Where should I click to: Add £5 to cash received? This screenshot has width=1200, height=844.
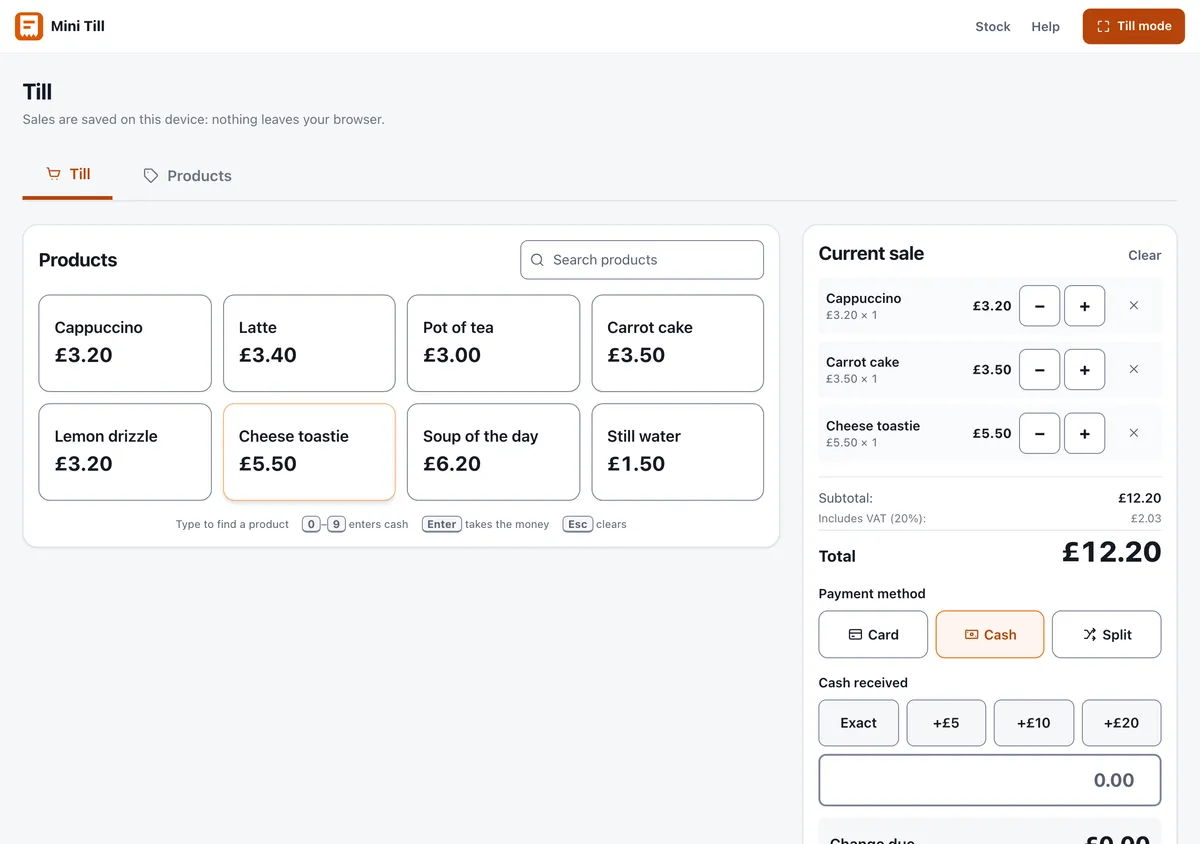point(946,723)
